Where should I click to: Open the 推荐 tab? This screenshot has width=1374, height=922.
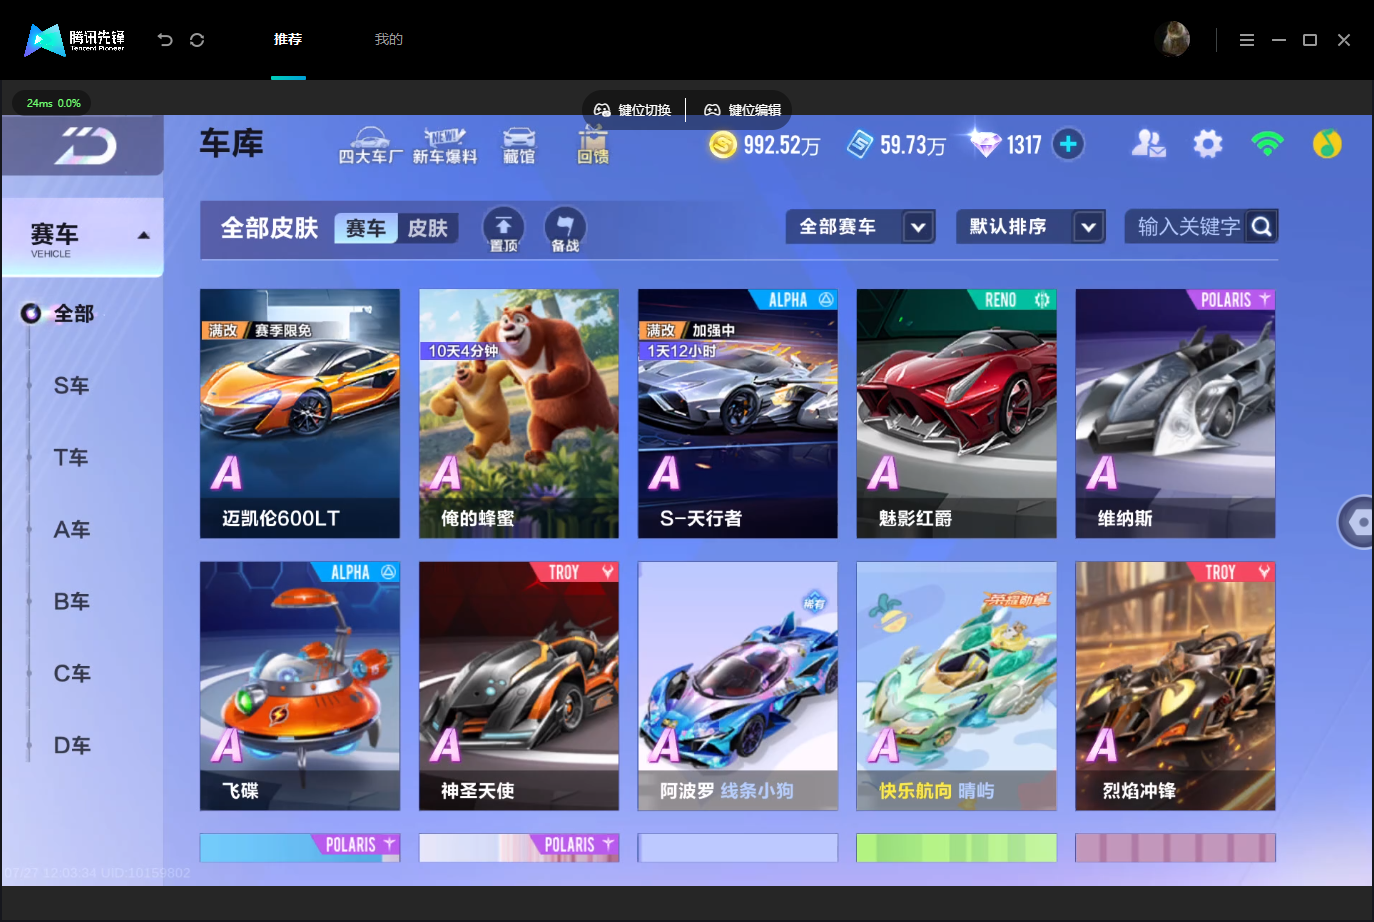(288, 39)
